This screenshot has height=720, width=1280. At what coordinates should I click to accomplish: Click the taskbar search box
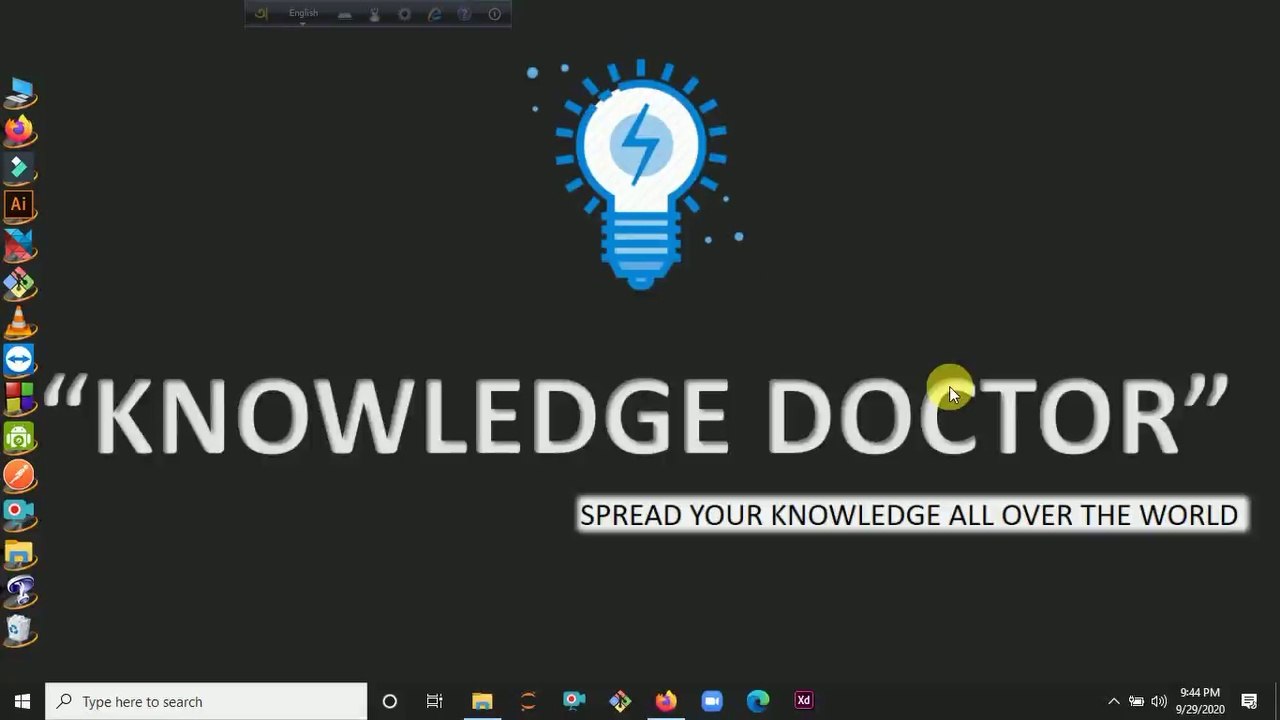[206, 701]
